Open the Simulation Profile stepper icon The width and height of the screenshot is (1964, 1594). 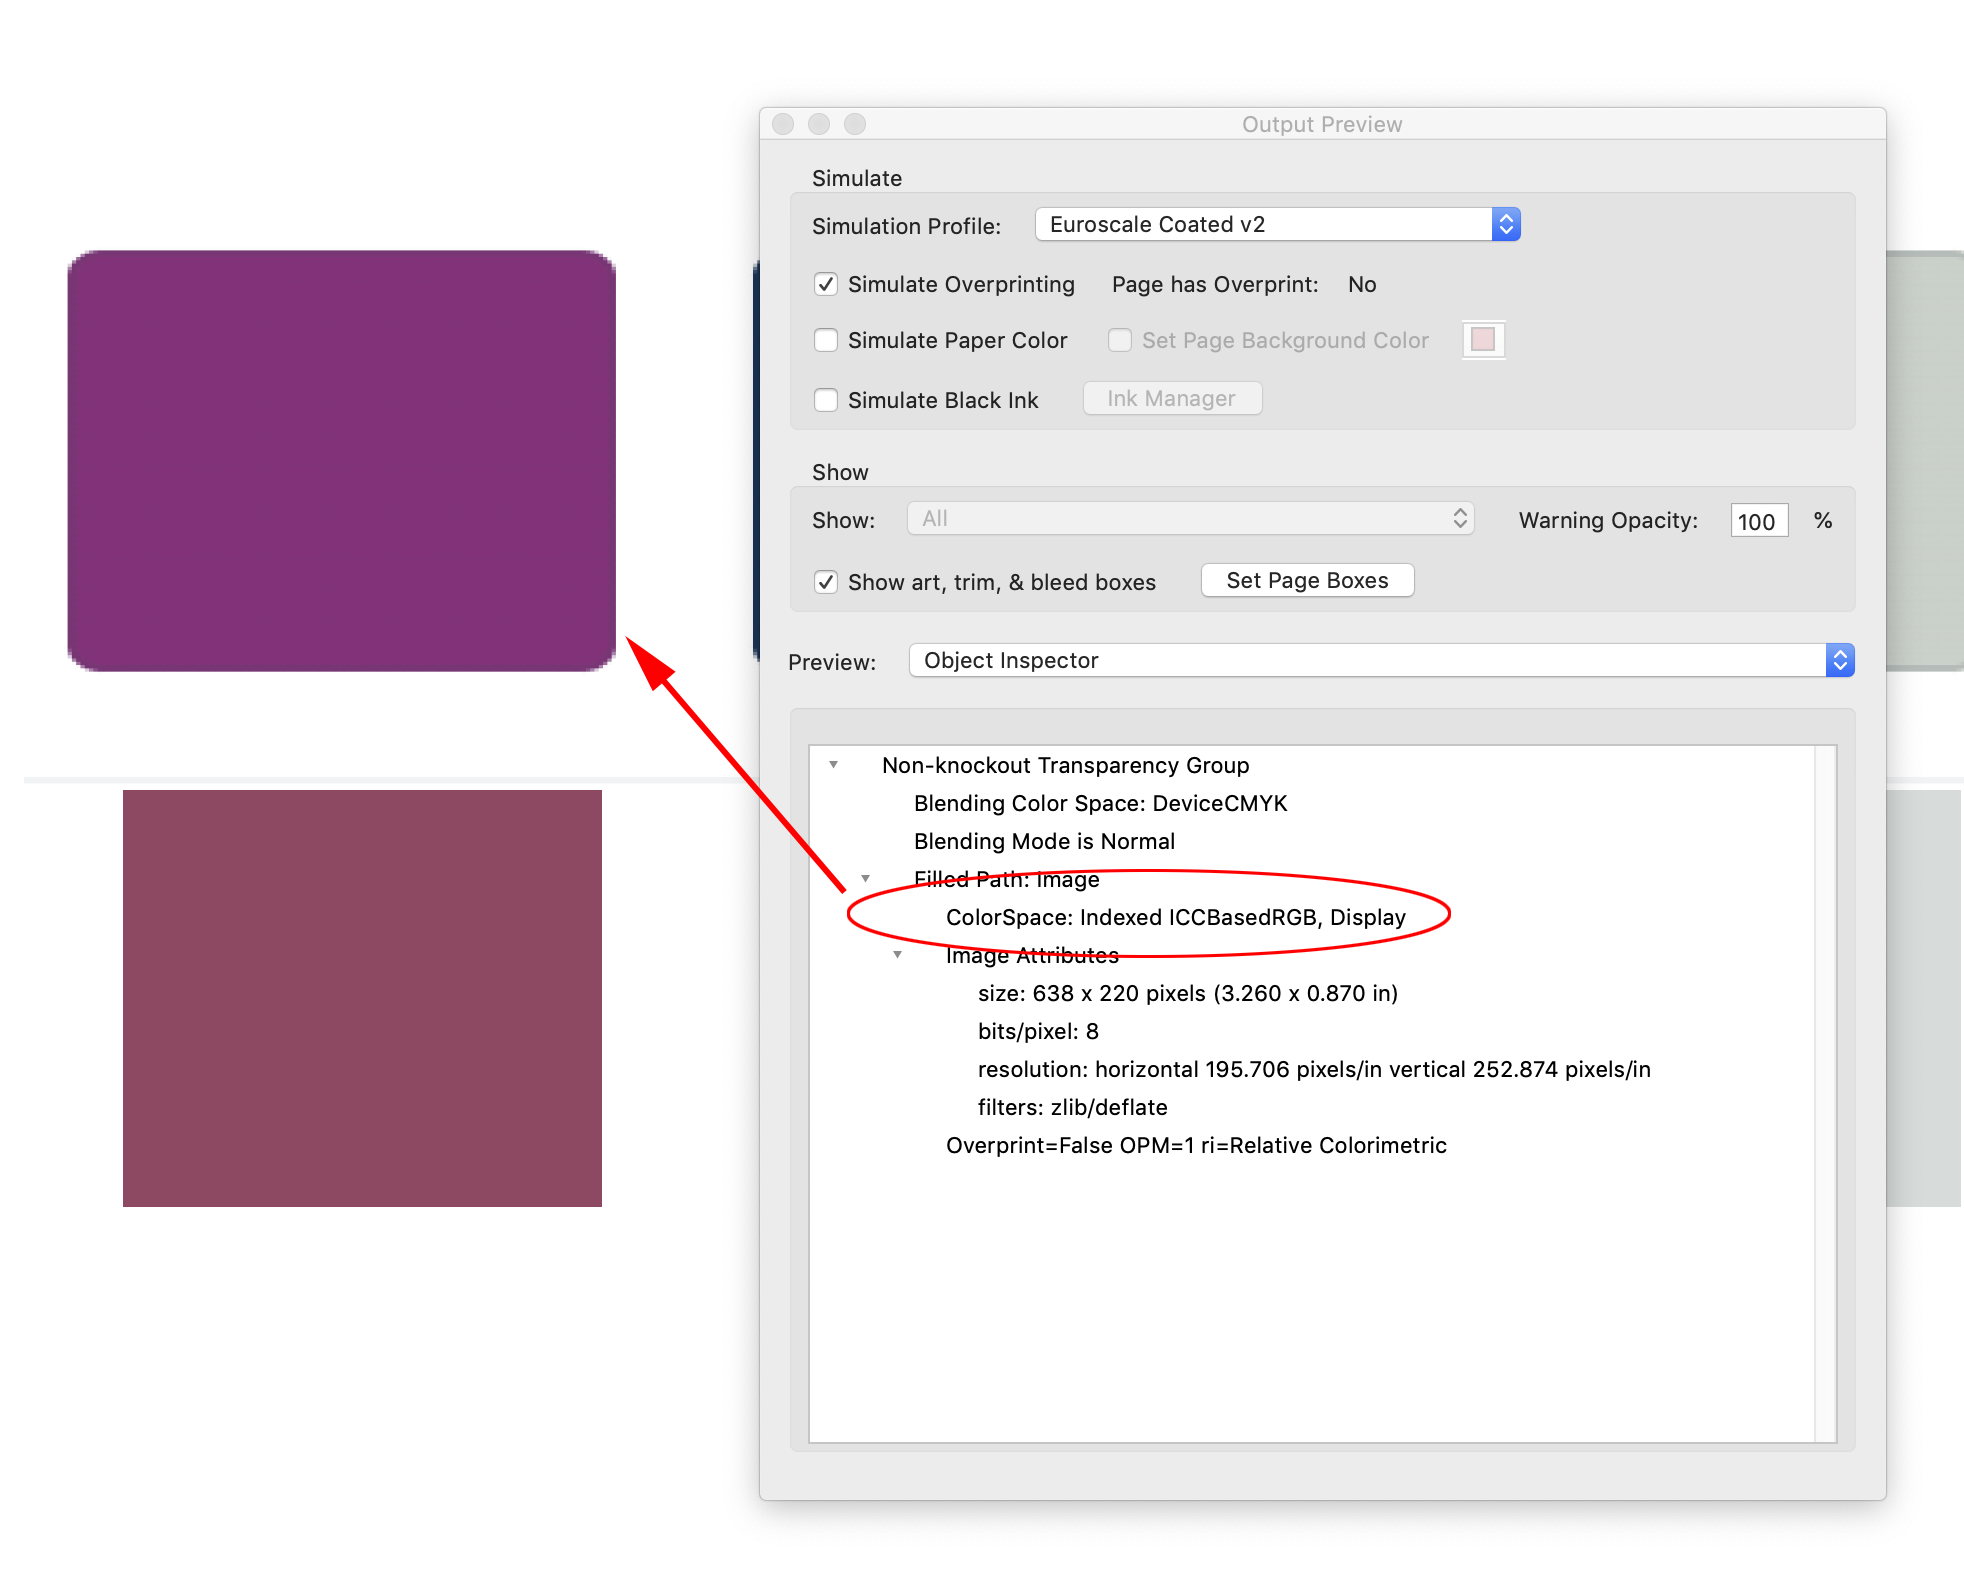pos(1506,224)
